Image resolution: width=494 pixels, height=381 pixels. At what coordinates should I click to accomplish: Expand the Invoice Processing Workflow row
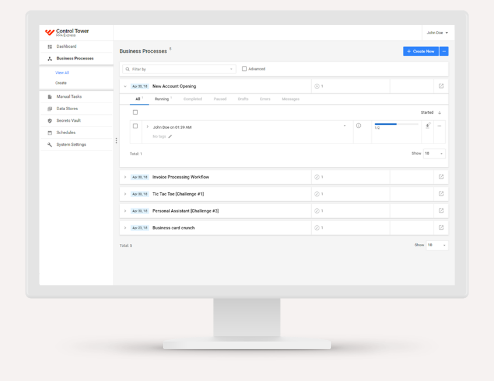[x=125, y=177]
